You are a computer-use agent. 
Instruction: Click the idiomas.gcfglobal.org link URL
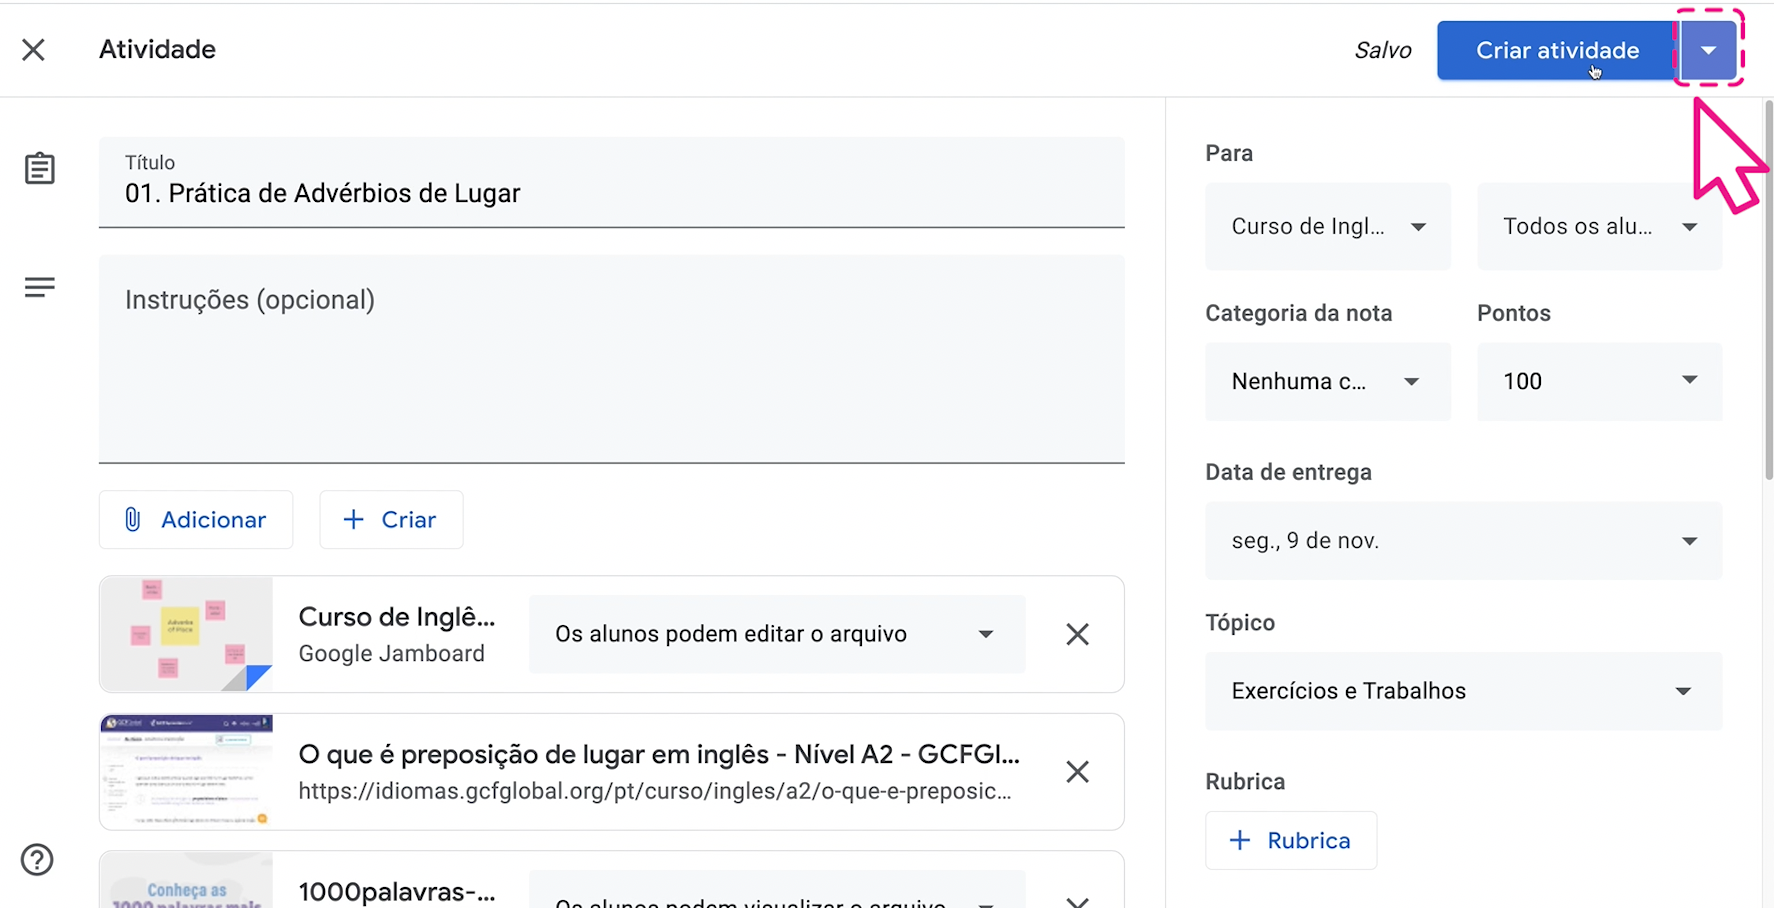pos(655,791)
